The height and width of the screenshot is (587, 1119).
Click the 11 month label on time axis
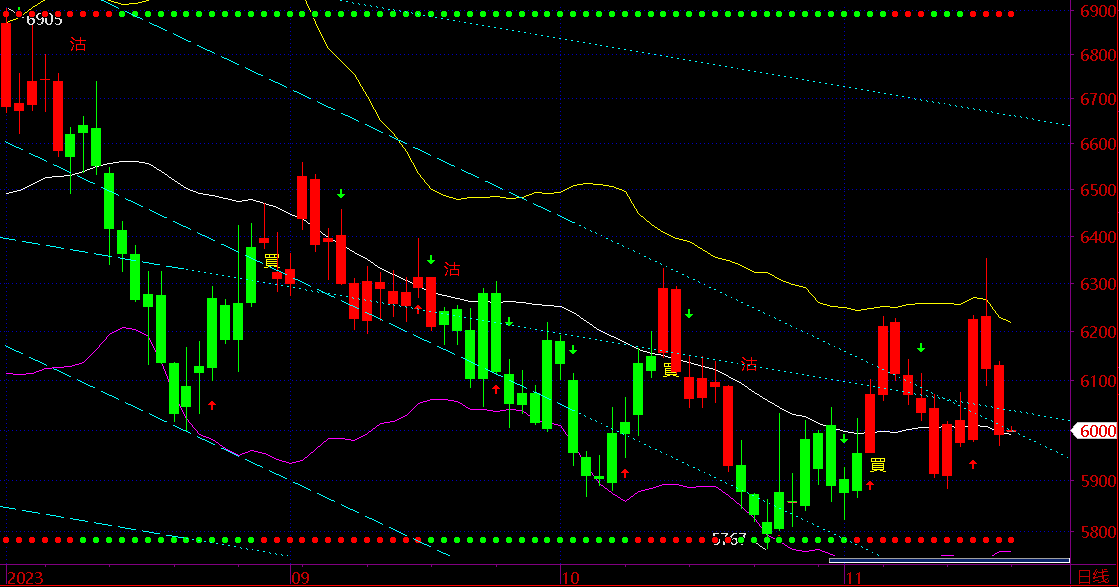[x=854, y=578]
